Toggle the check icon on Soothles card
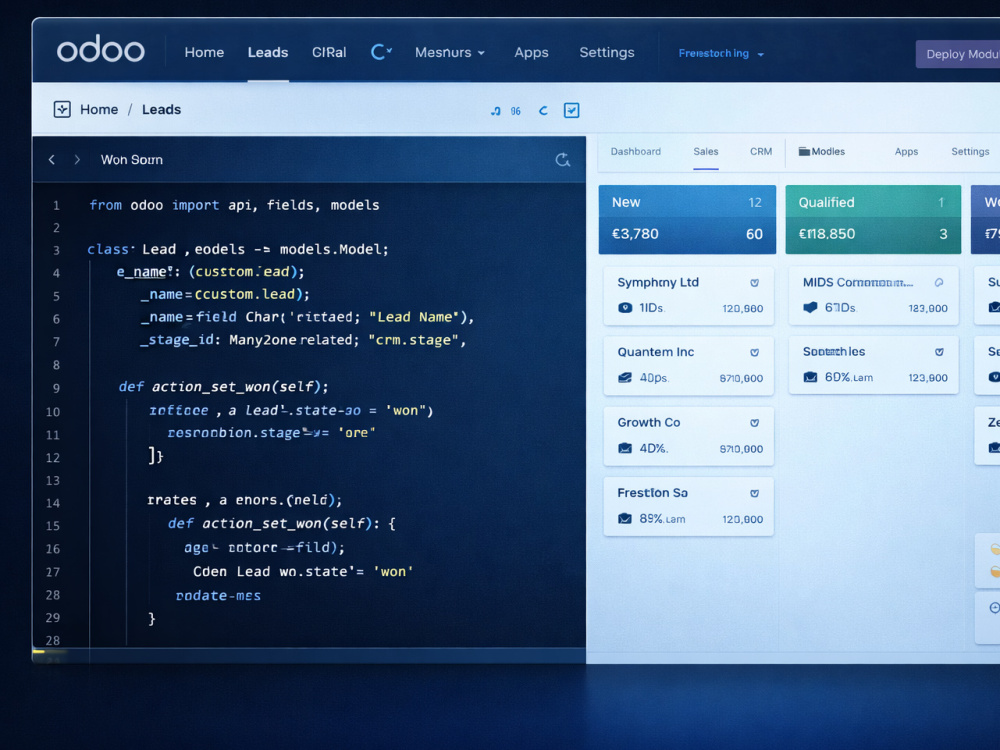The image size is (1000, 750). 939,352
